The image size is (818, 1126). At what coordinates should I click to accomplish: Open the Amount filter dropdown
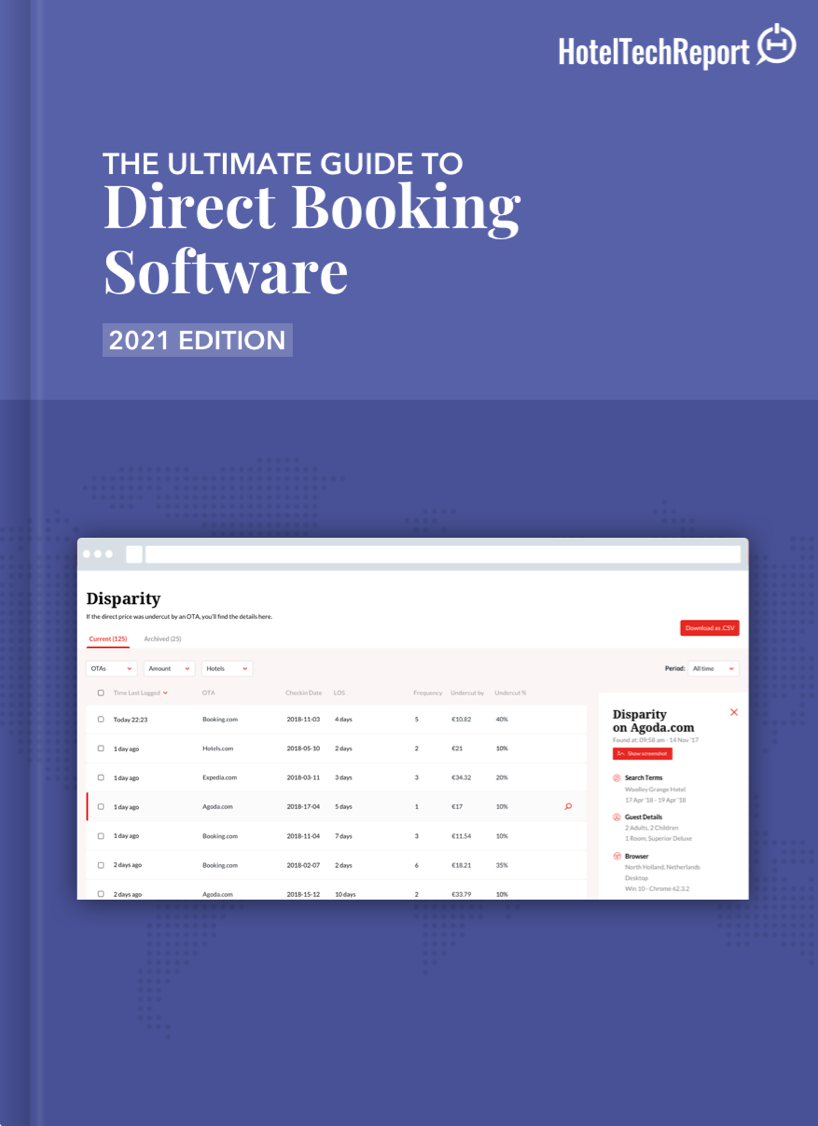tap(169, 669)
